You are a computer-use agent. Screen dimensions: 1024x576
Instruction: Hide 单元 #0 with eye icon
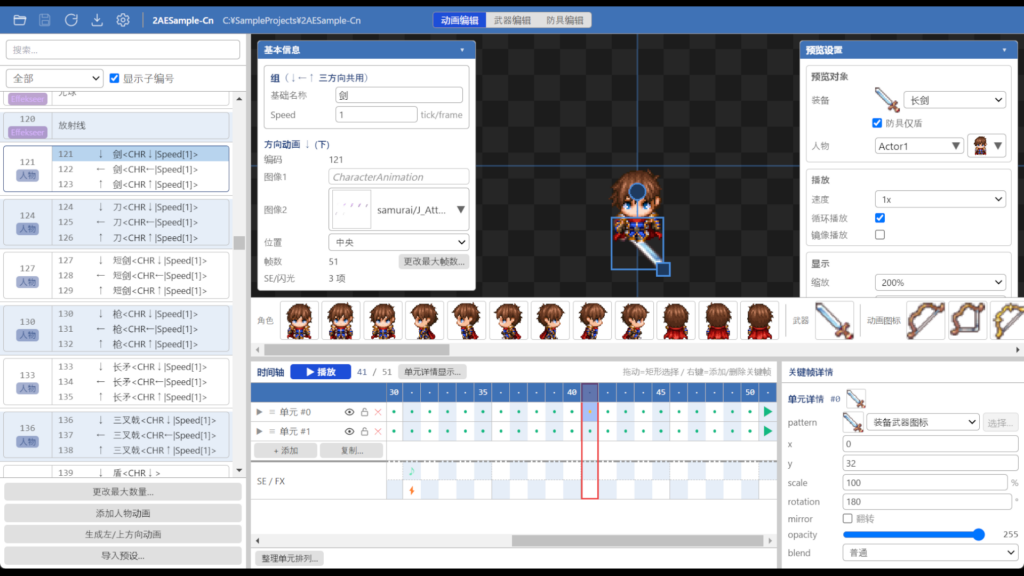[x=349, y=412]
